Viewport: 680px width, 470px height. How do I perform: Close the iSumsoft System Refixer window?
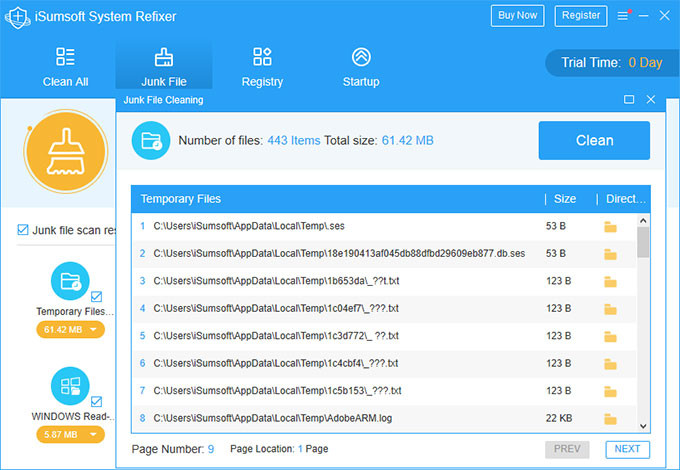pyautogui.click(x=664, y=16)
